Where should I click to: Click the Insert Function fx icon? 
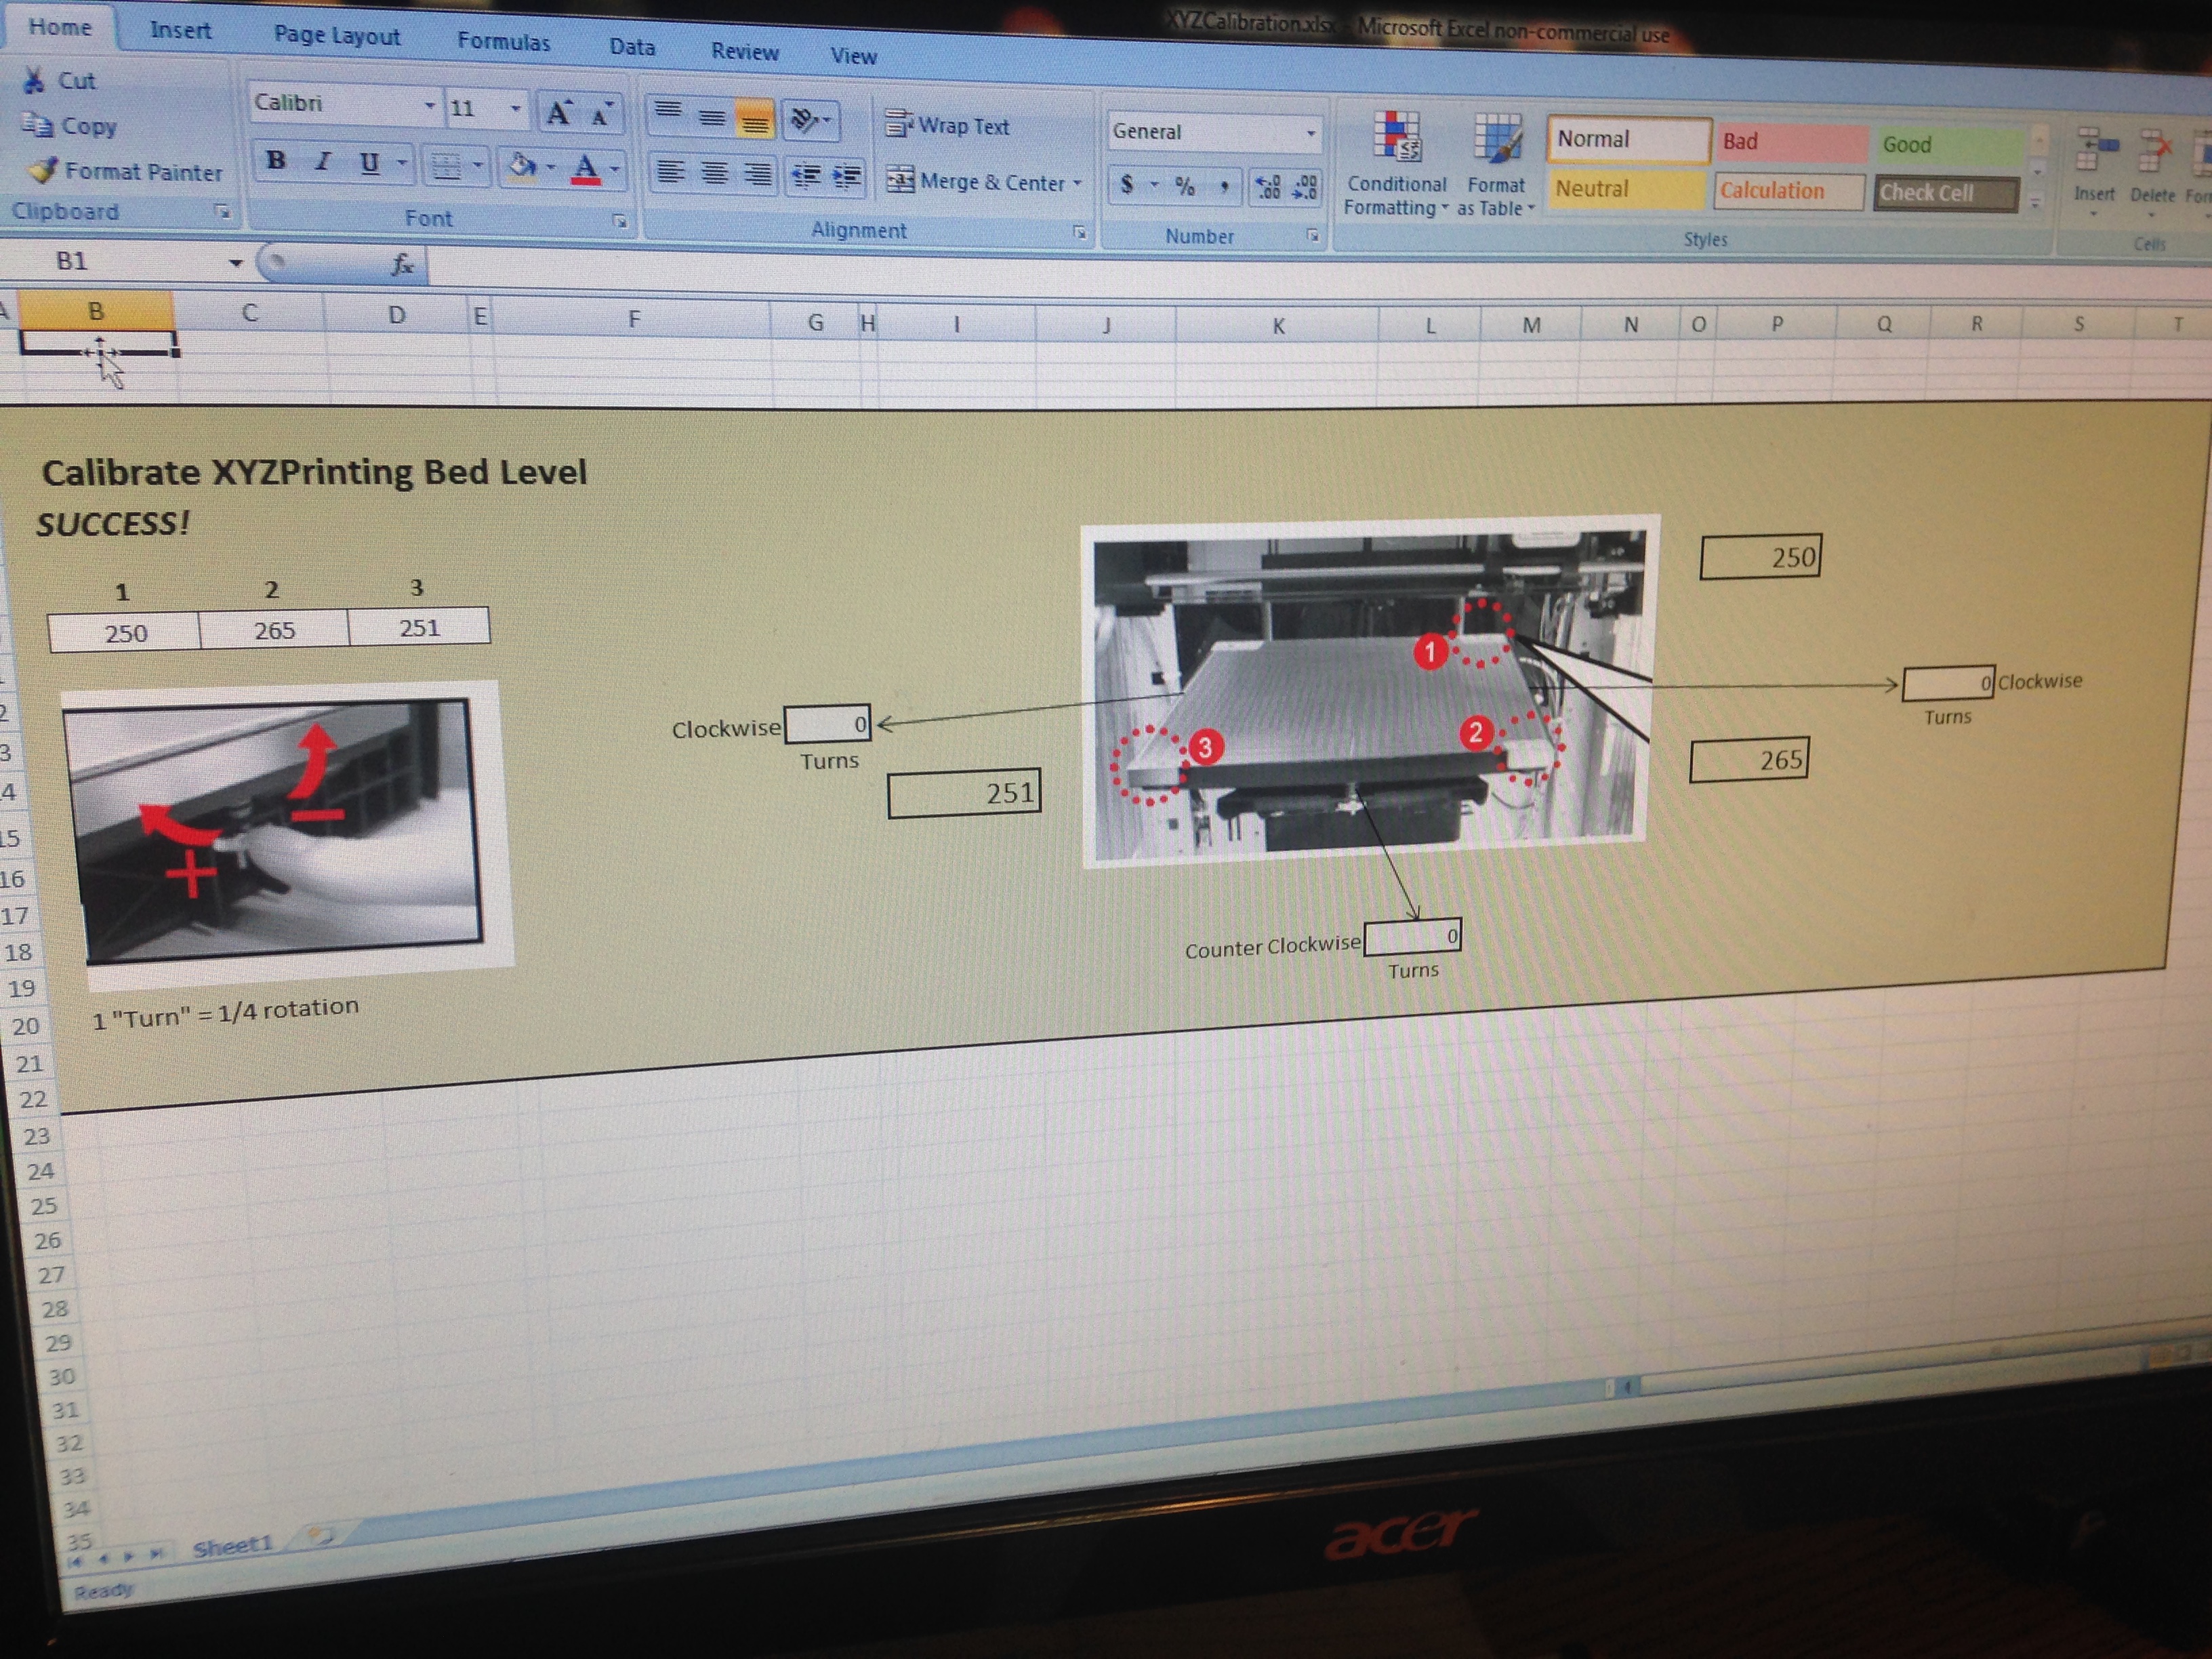click(401, 264)
